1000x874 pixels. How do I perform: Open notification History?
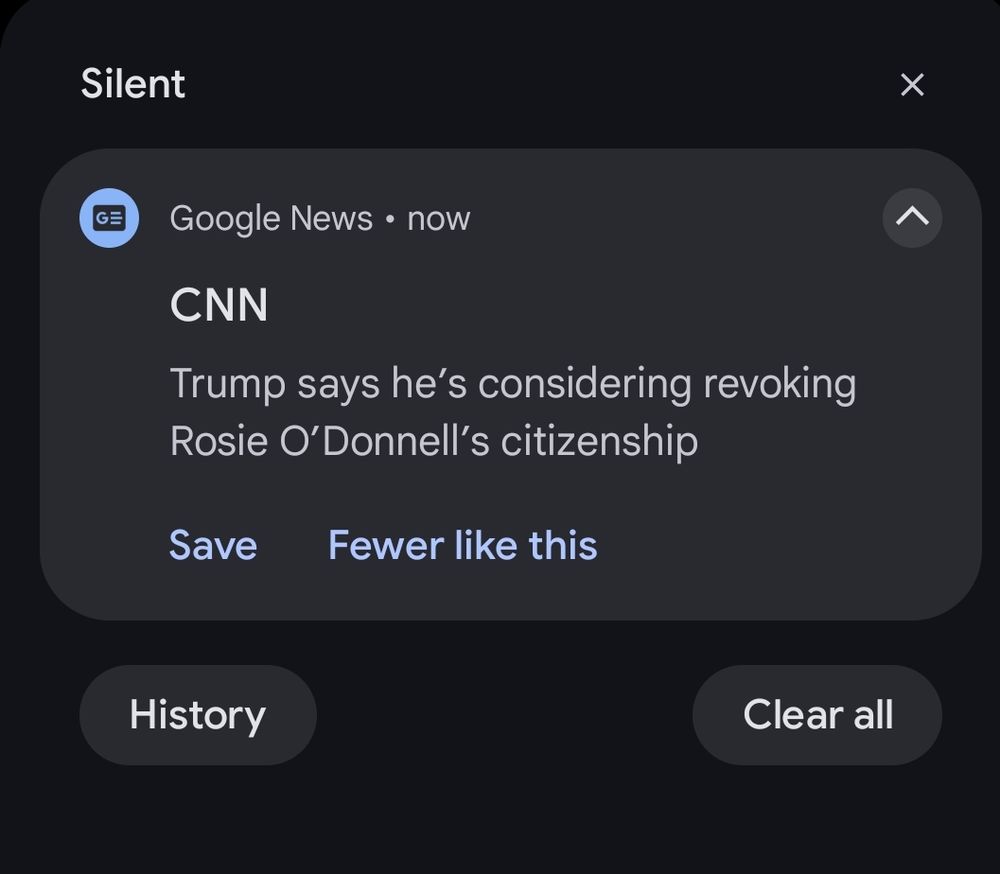tap(198, 715)
